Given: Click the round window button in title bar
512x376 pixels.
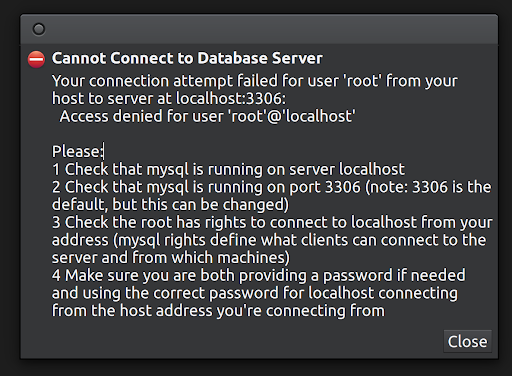Looking at the screenshot, I should tap(39, 29).
